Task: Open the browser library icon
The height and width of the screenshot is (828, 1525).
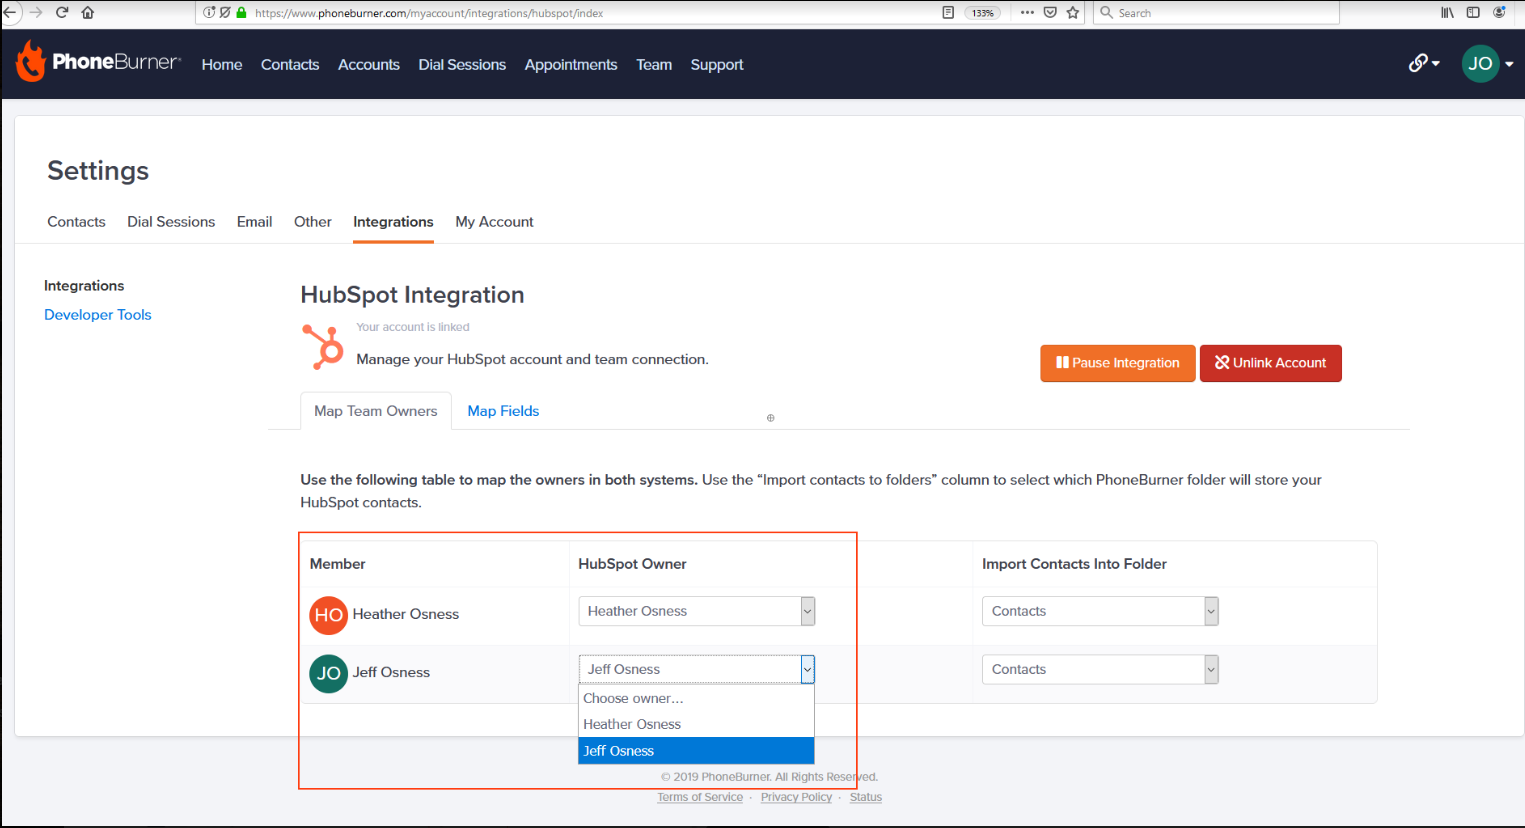Action: (1447, 13)
